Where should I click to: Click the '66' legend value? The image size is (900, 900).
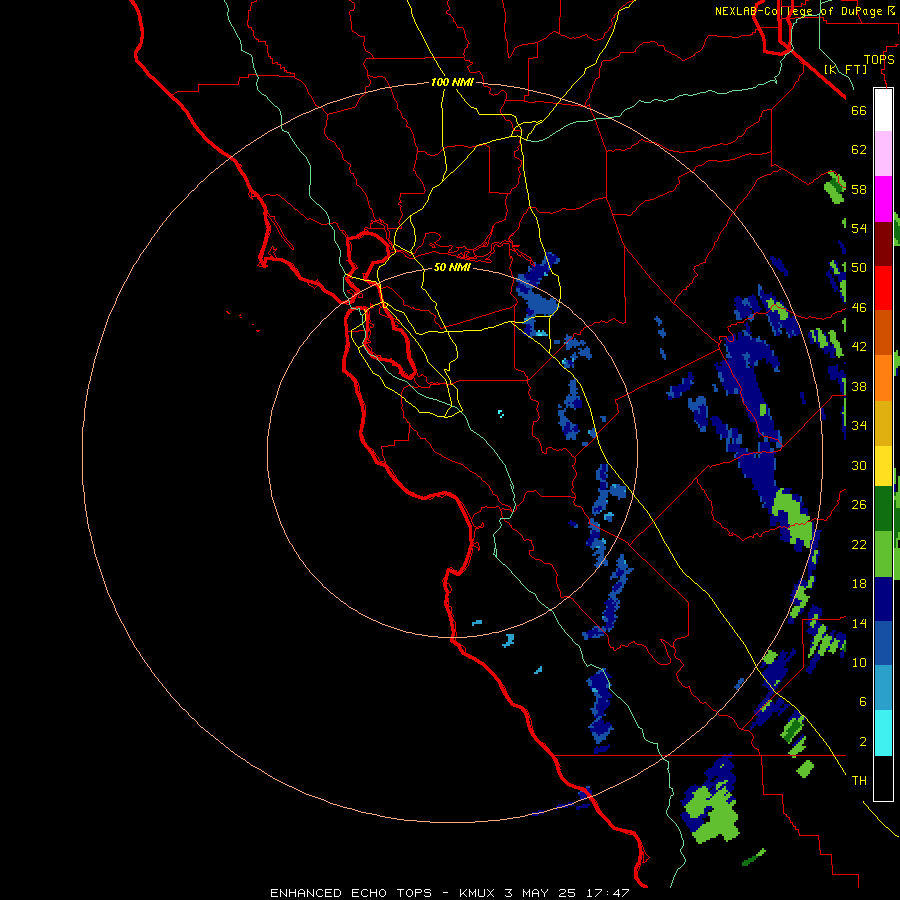(x=859, y=110)
